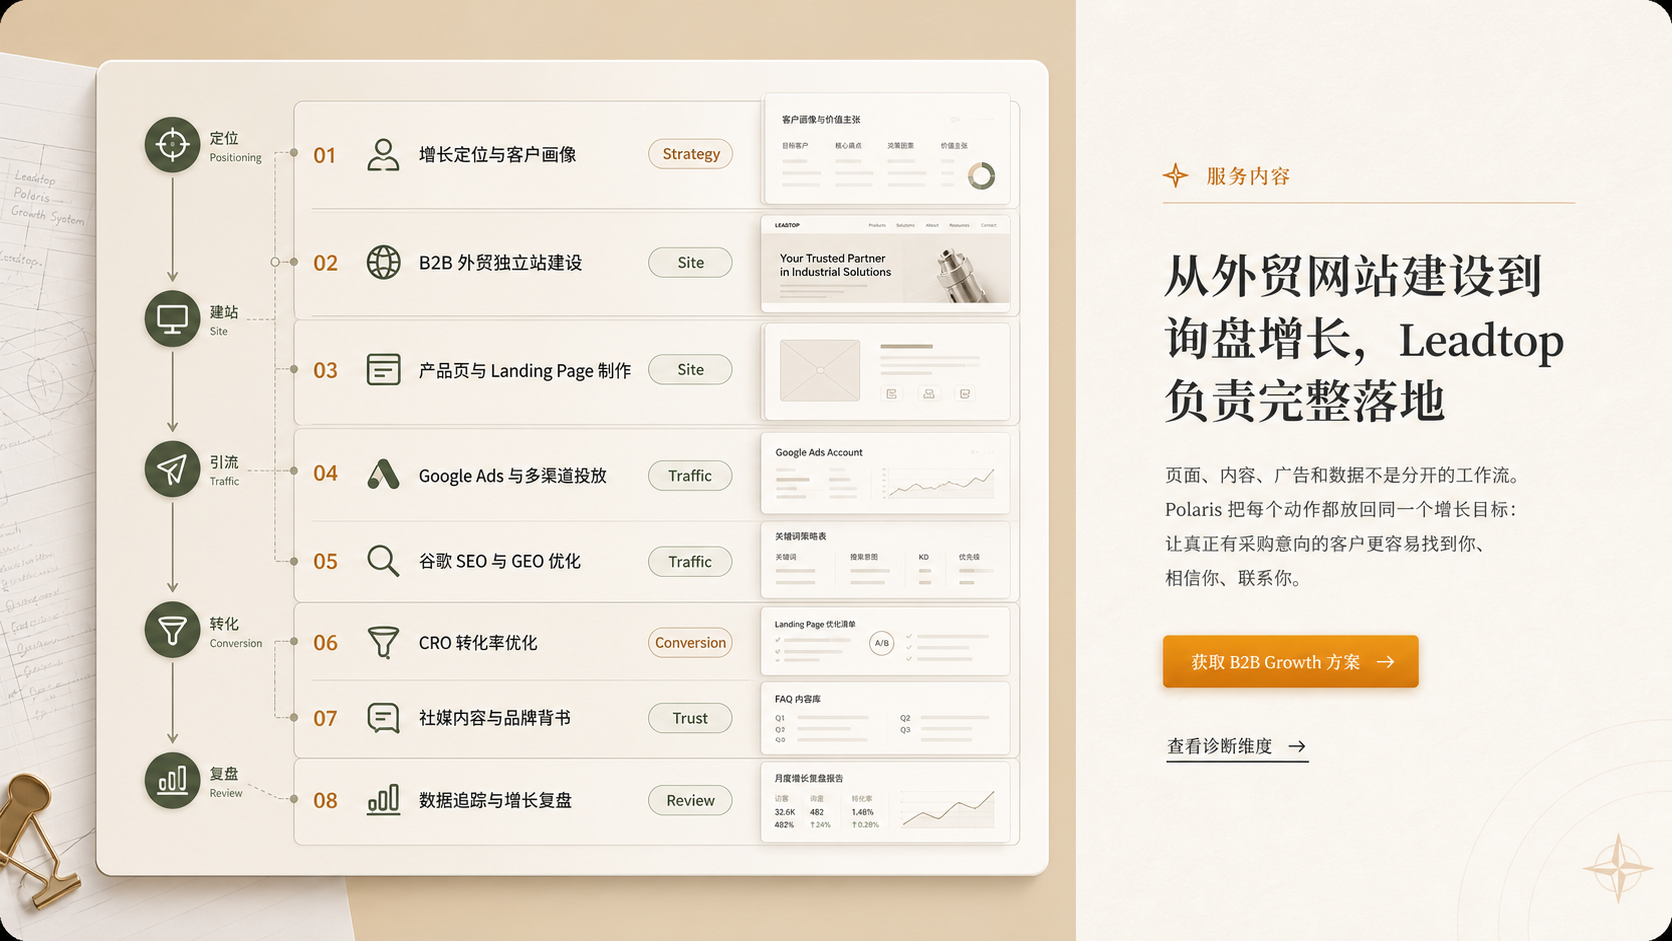Open the Google Ads Account preview card
Screen dimensions: 1672x941
886,473
